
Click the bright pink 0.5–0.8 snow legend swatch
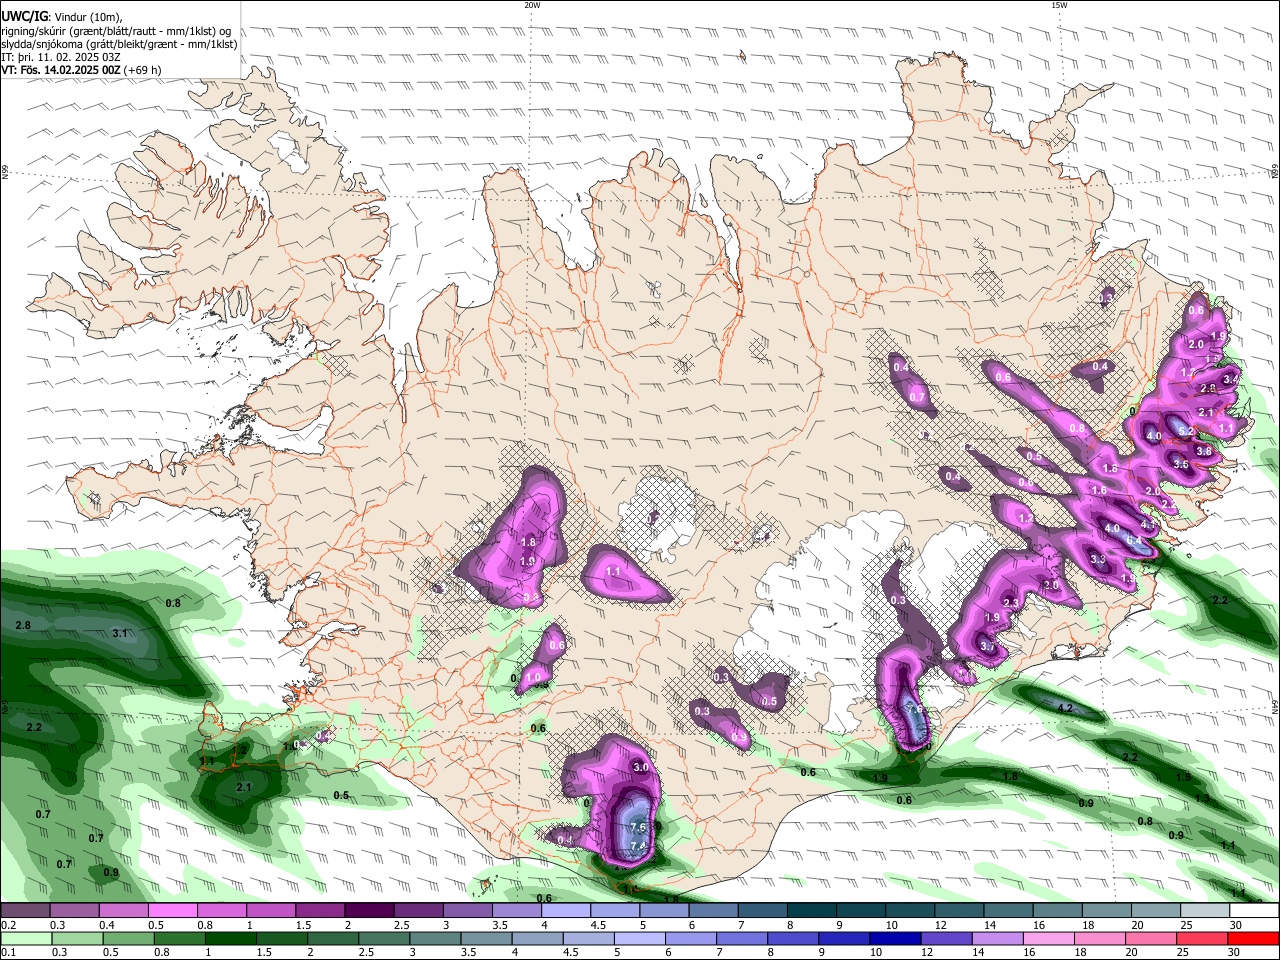coord(172,911)
